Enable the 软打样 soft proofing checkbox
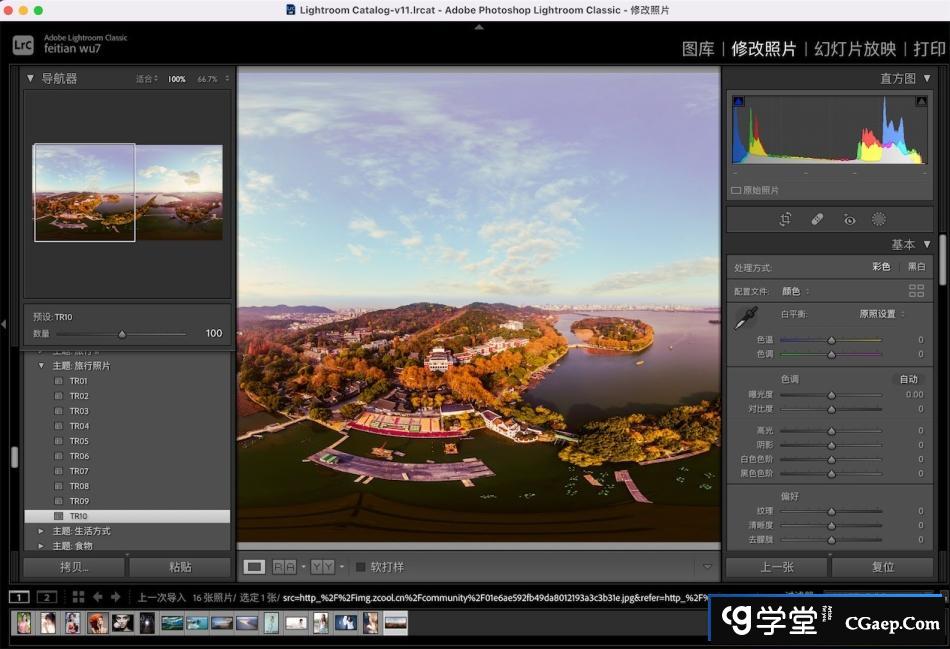The width and height of the screenshot is (950, 649). point(361,567)
